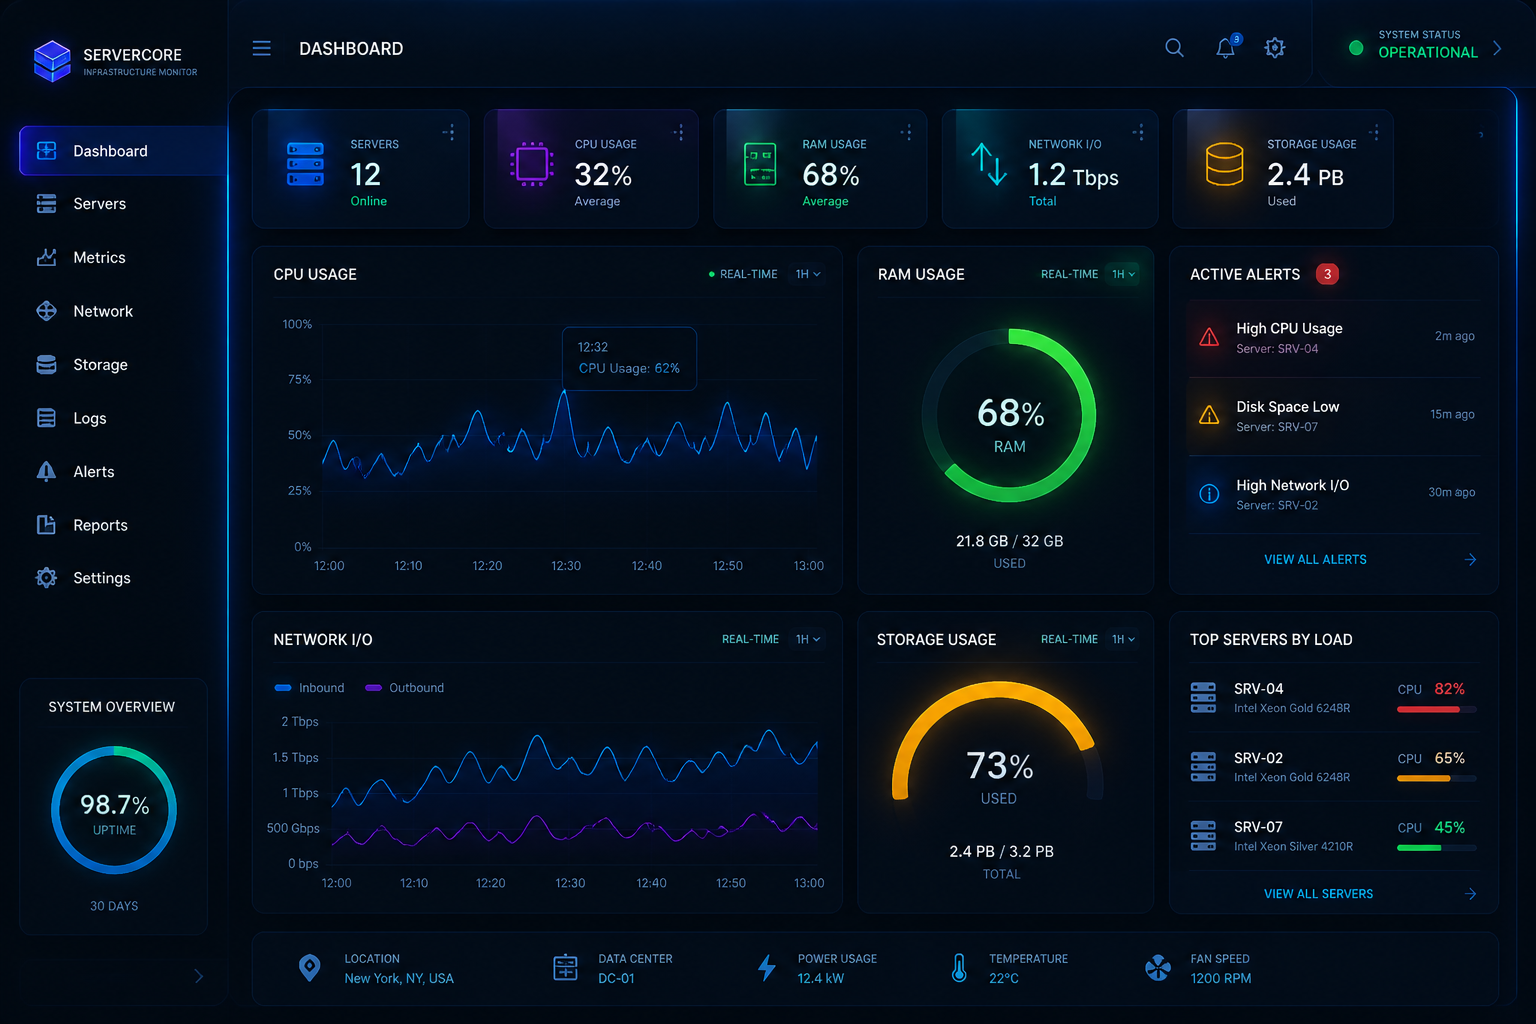Image resolution: width=1536 pixels, height=1024 pixels.
Task: Open the header settings gear icon
Action: click(x=1274, y=48)
